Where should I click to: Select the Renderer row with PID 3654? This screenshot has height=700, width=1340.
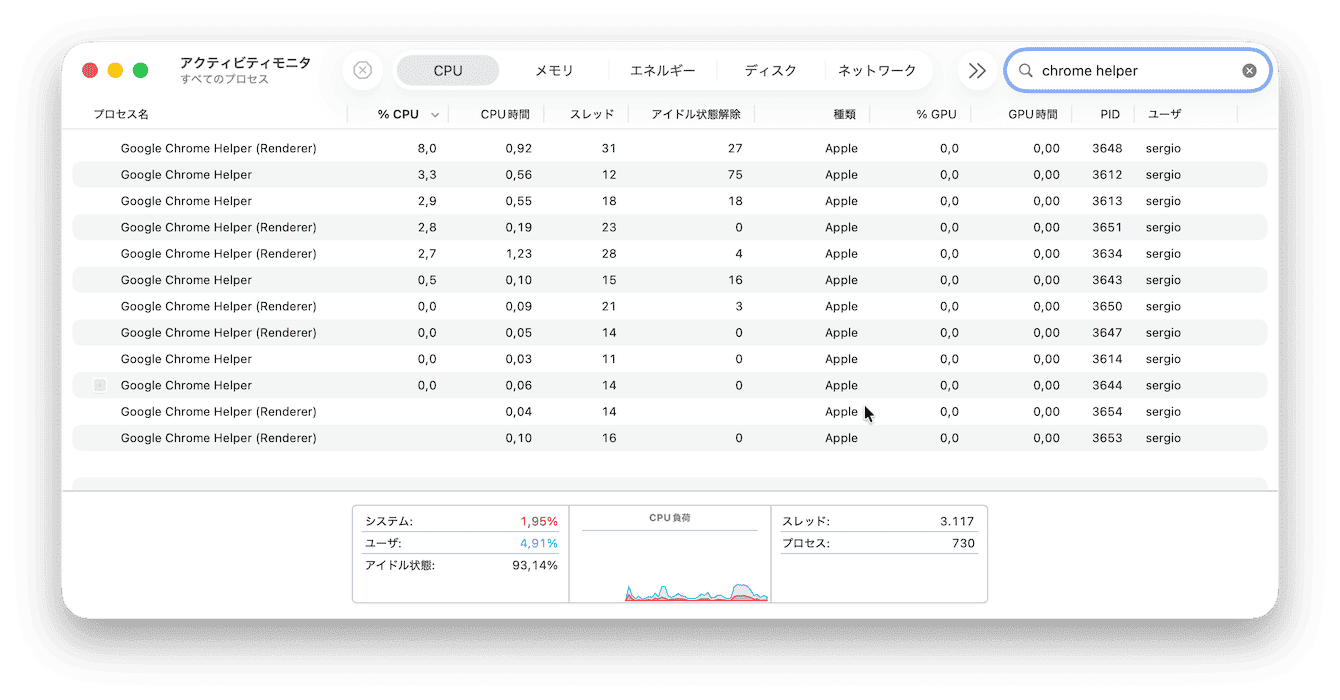coord(670,411)
